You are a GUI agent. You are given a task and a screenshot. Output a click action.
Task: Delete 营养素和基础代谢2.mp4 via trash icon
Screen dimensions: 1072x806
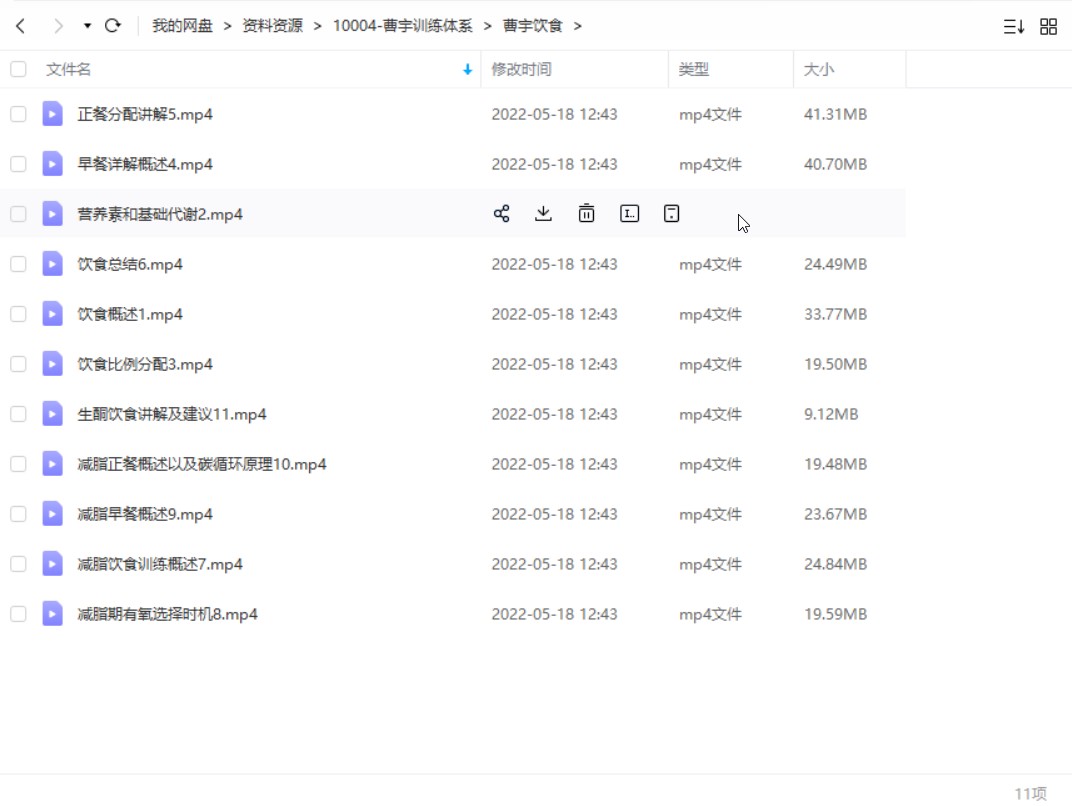[x=586, y=213]
